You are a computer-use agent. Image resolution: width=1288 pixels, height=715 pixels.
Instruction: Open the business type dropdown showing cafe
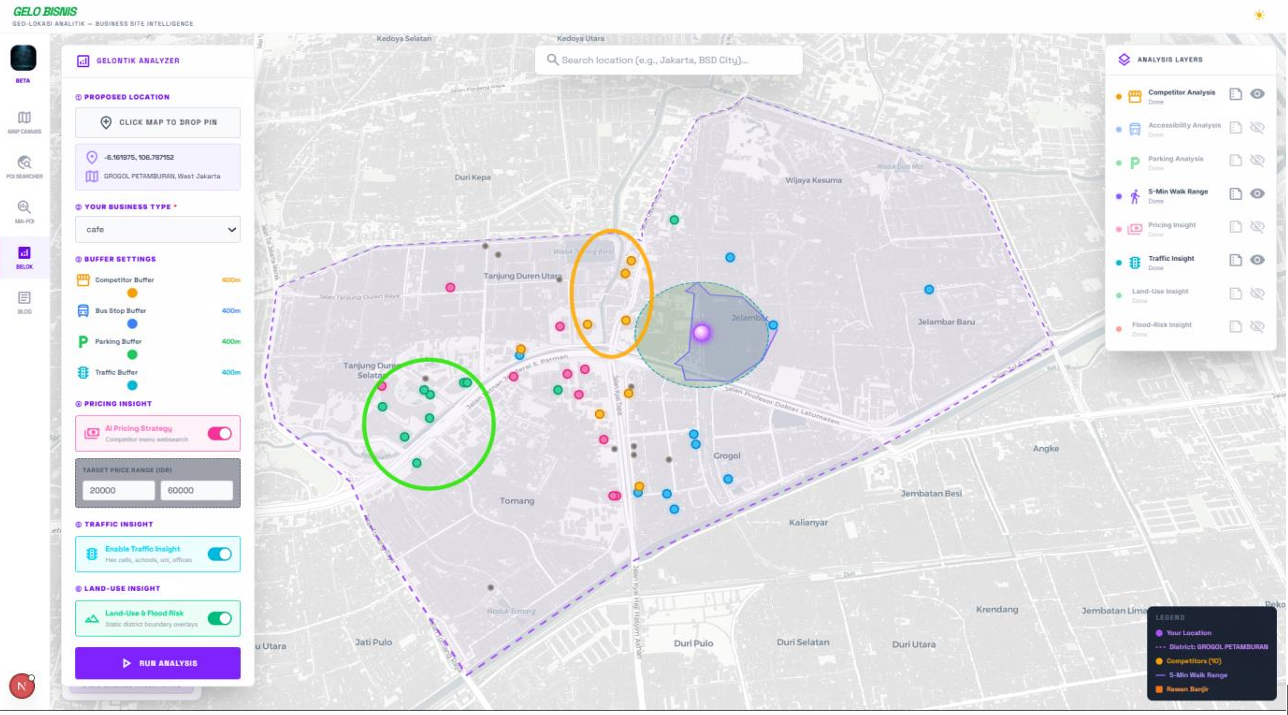pos(158,229)
